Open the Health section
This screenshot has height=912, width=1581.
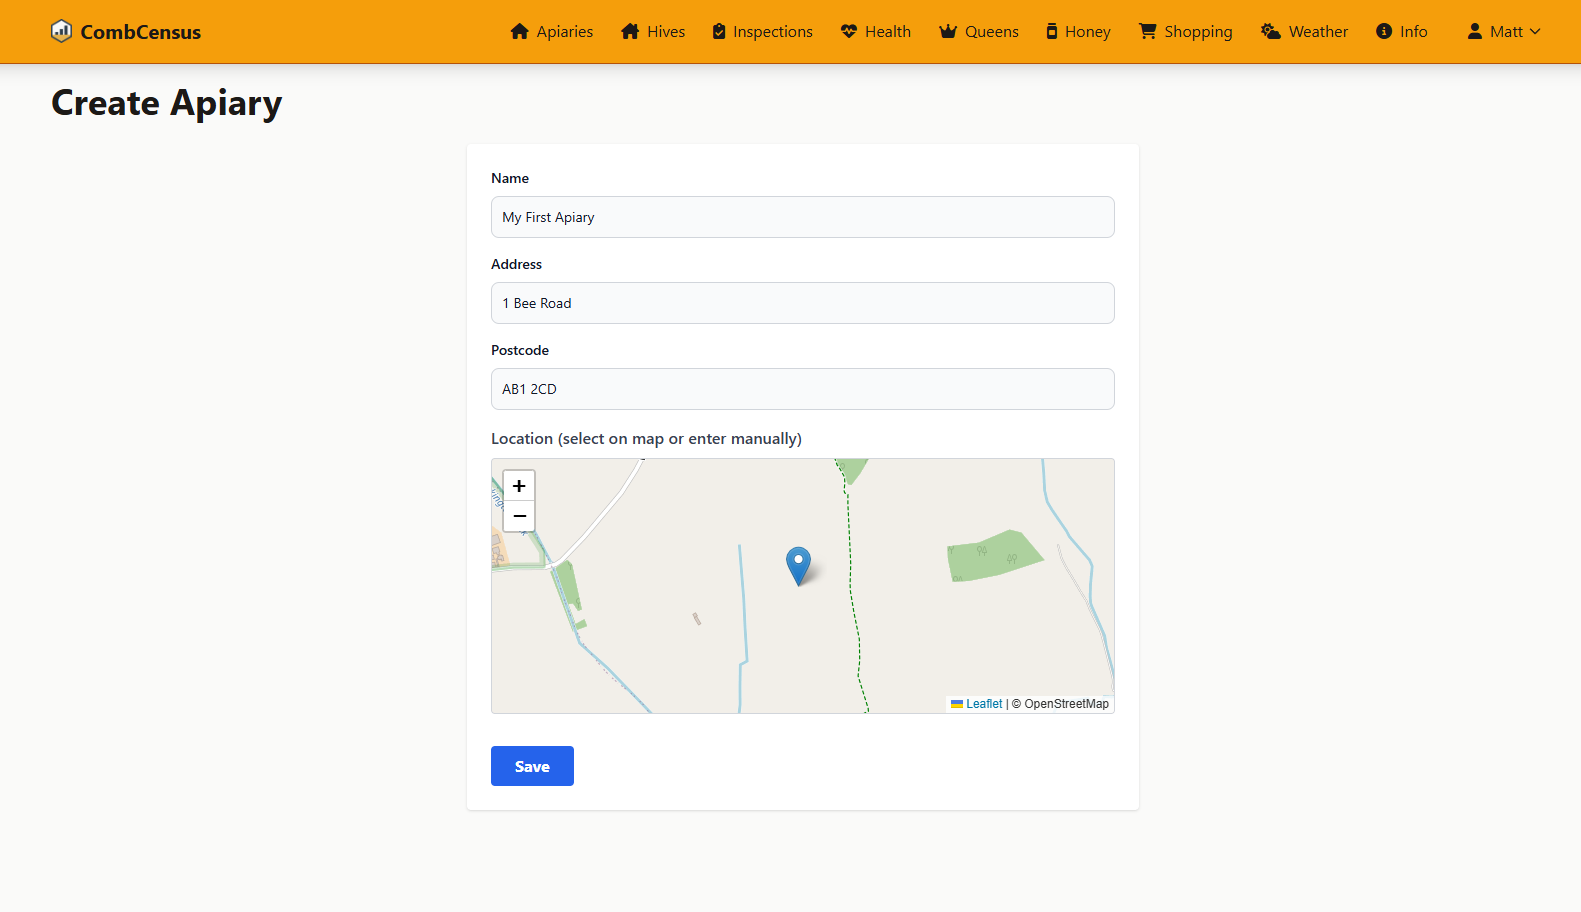(x=876, y=31)
